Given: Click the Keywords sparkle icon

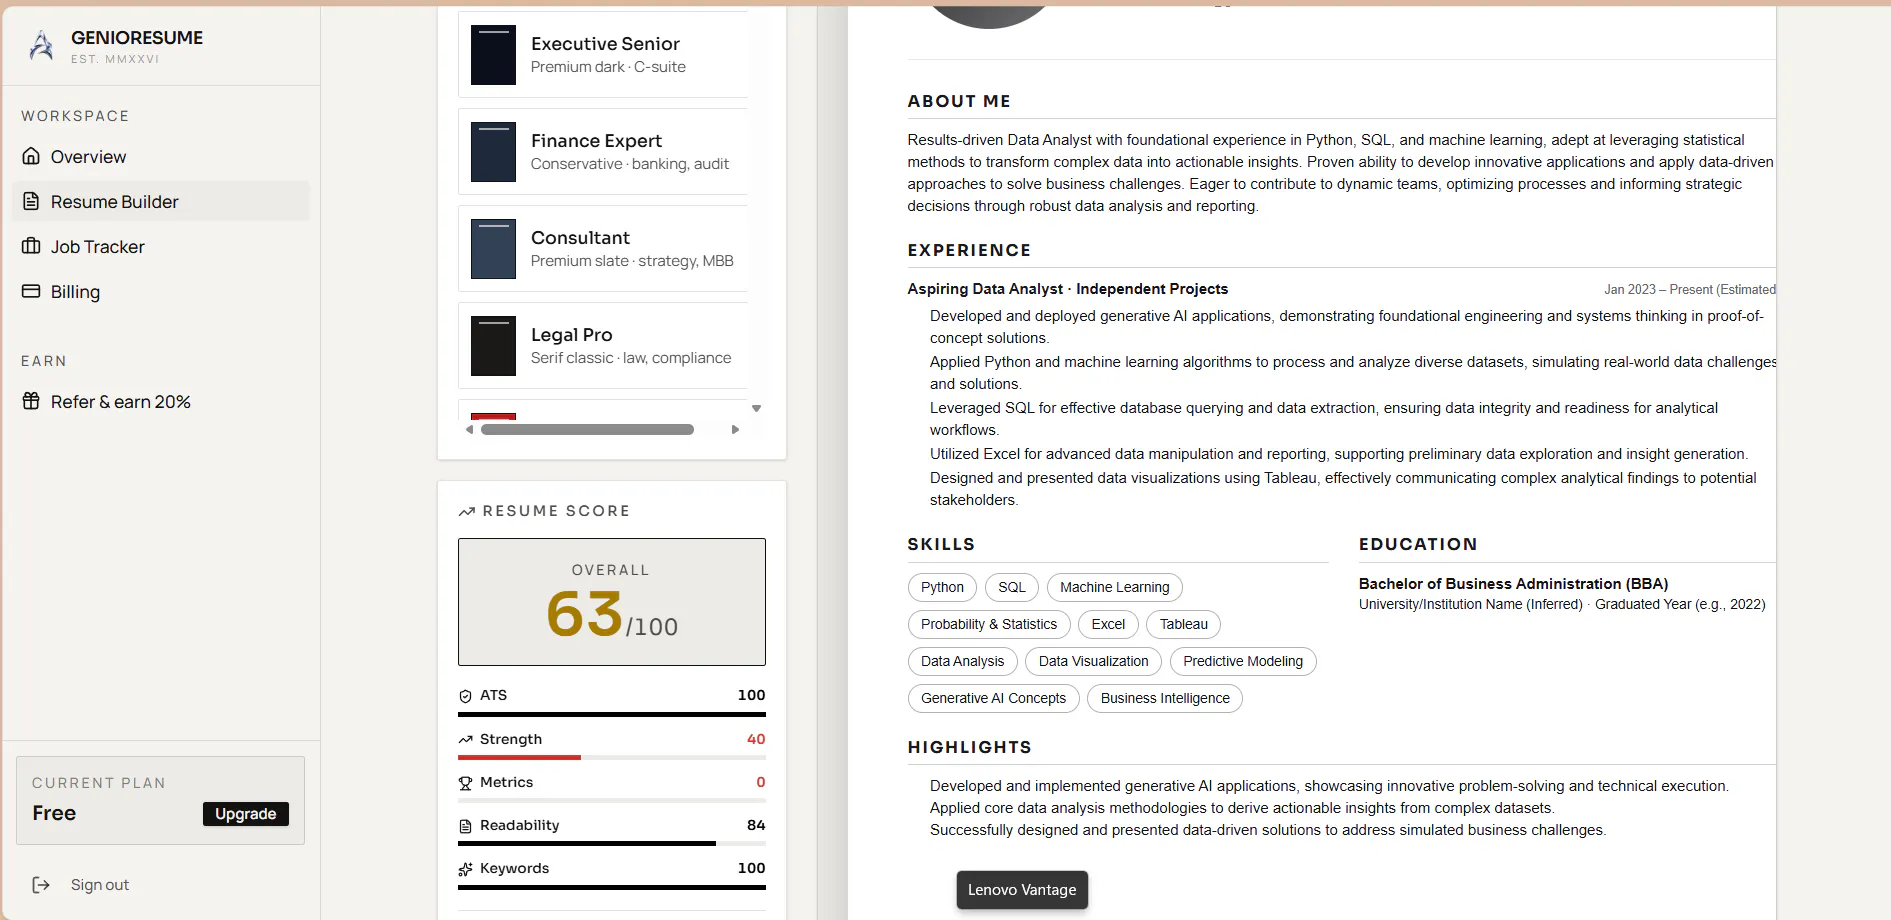Looking at the screenshot, I should [465, 869].
